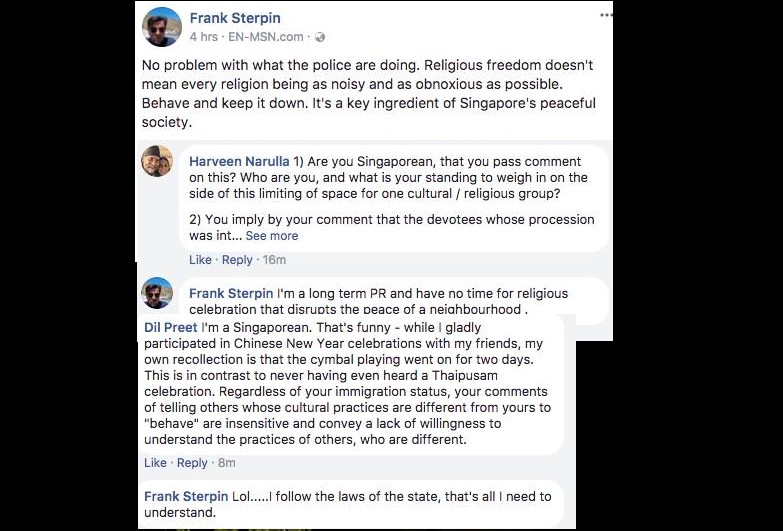
Task: Open Frank Sterpin name in PR reply
Action: click(x=231, y=293)
